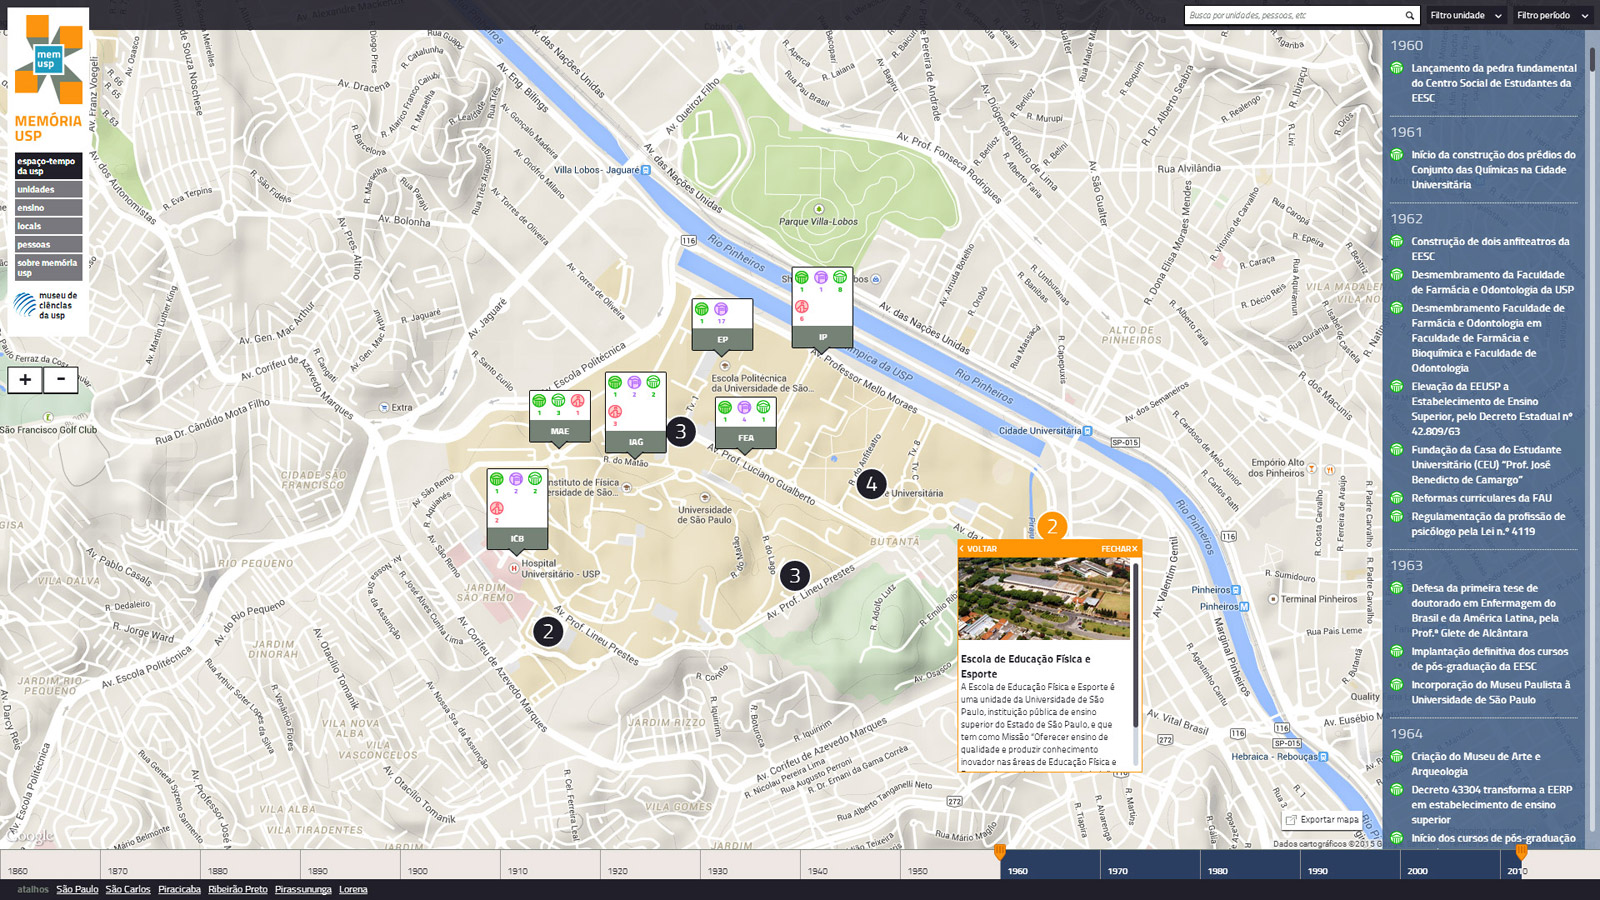Go to Lorena shortcut link
The width and height of the screenshot is (1600, 900).
[x=353, y=889]
